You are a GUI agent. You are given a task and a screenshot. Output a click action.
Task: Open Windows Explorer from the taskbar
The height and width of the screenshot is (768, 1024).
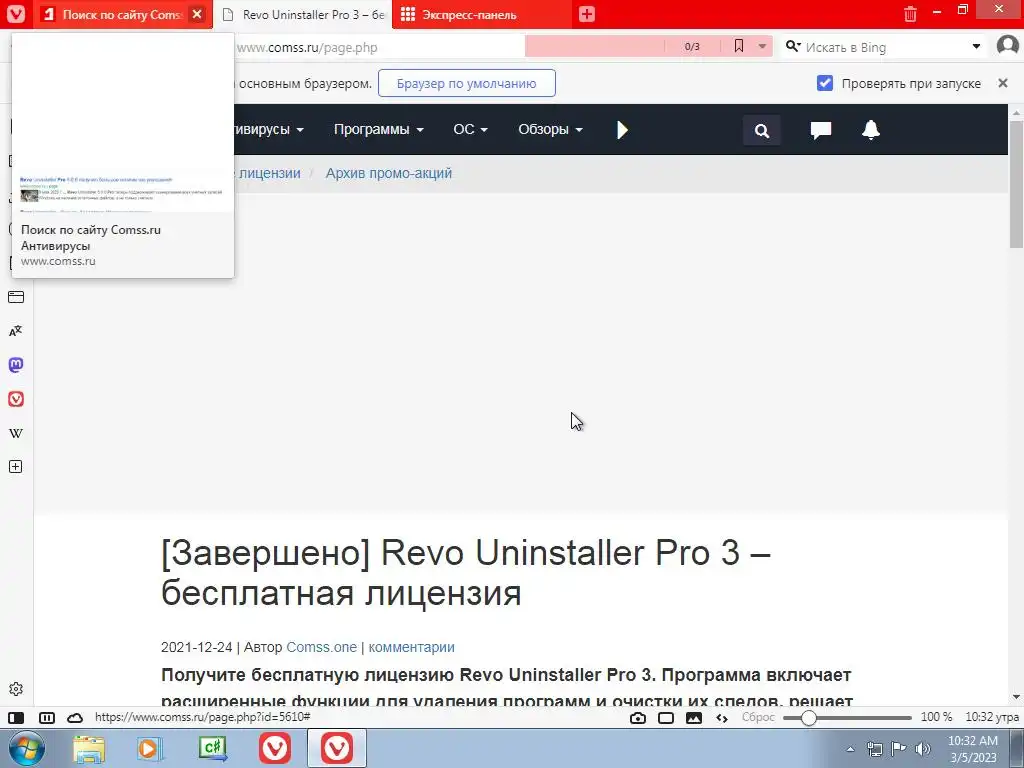coord(89,748)
